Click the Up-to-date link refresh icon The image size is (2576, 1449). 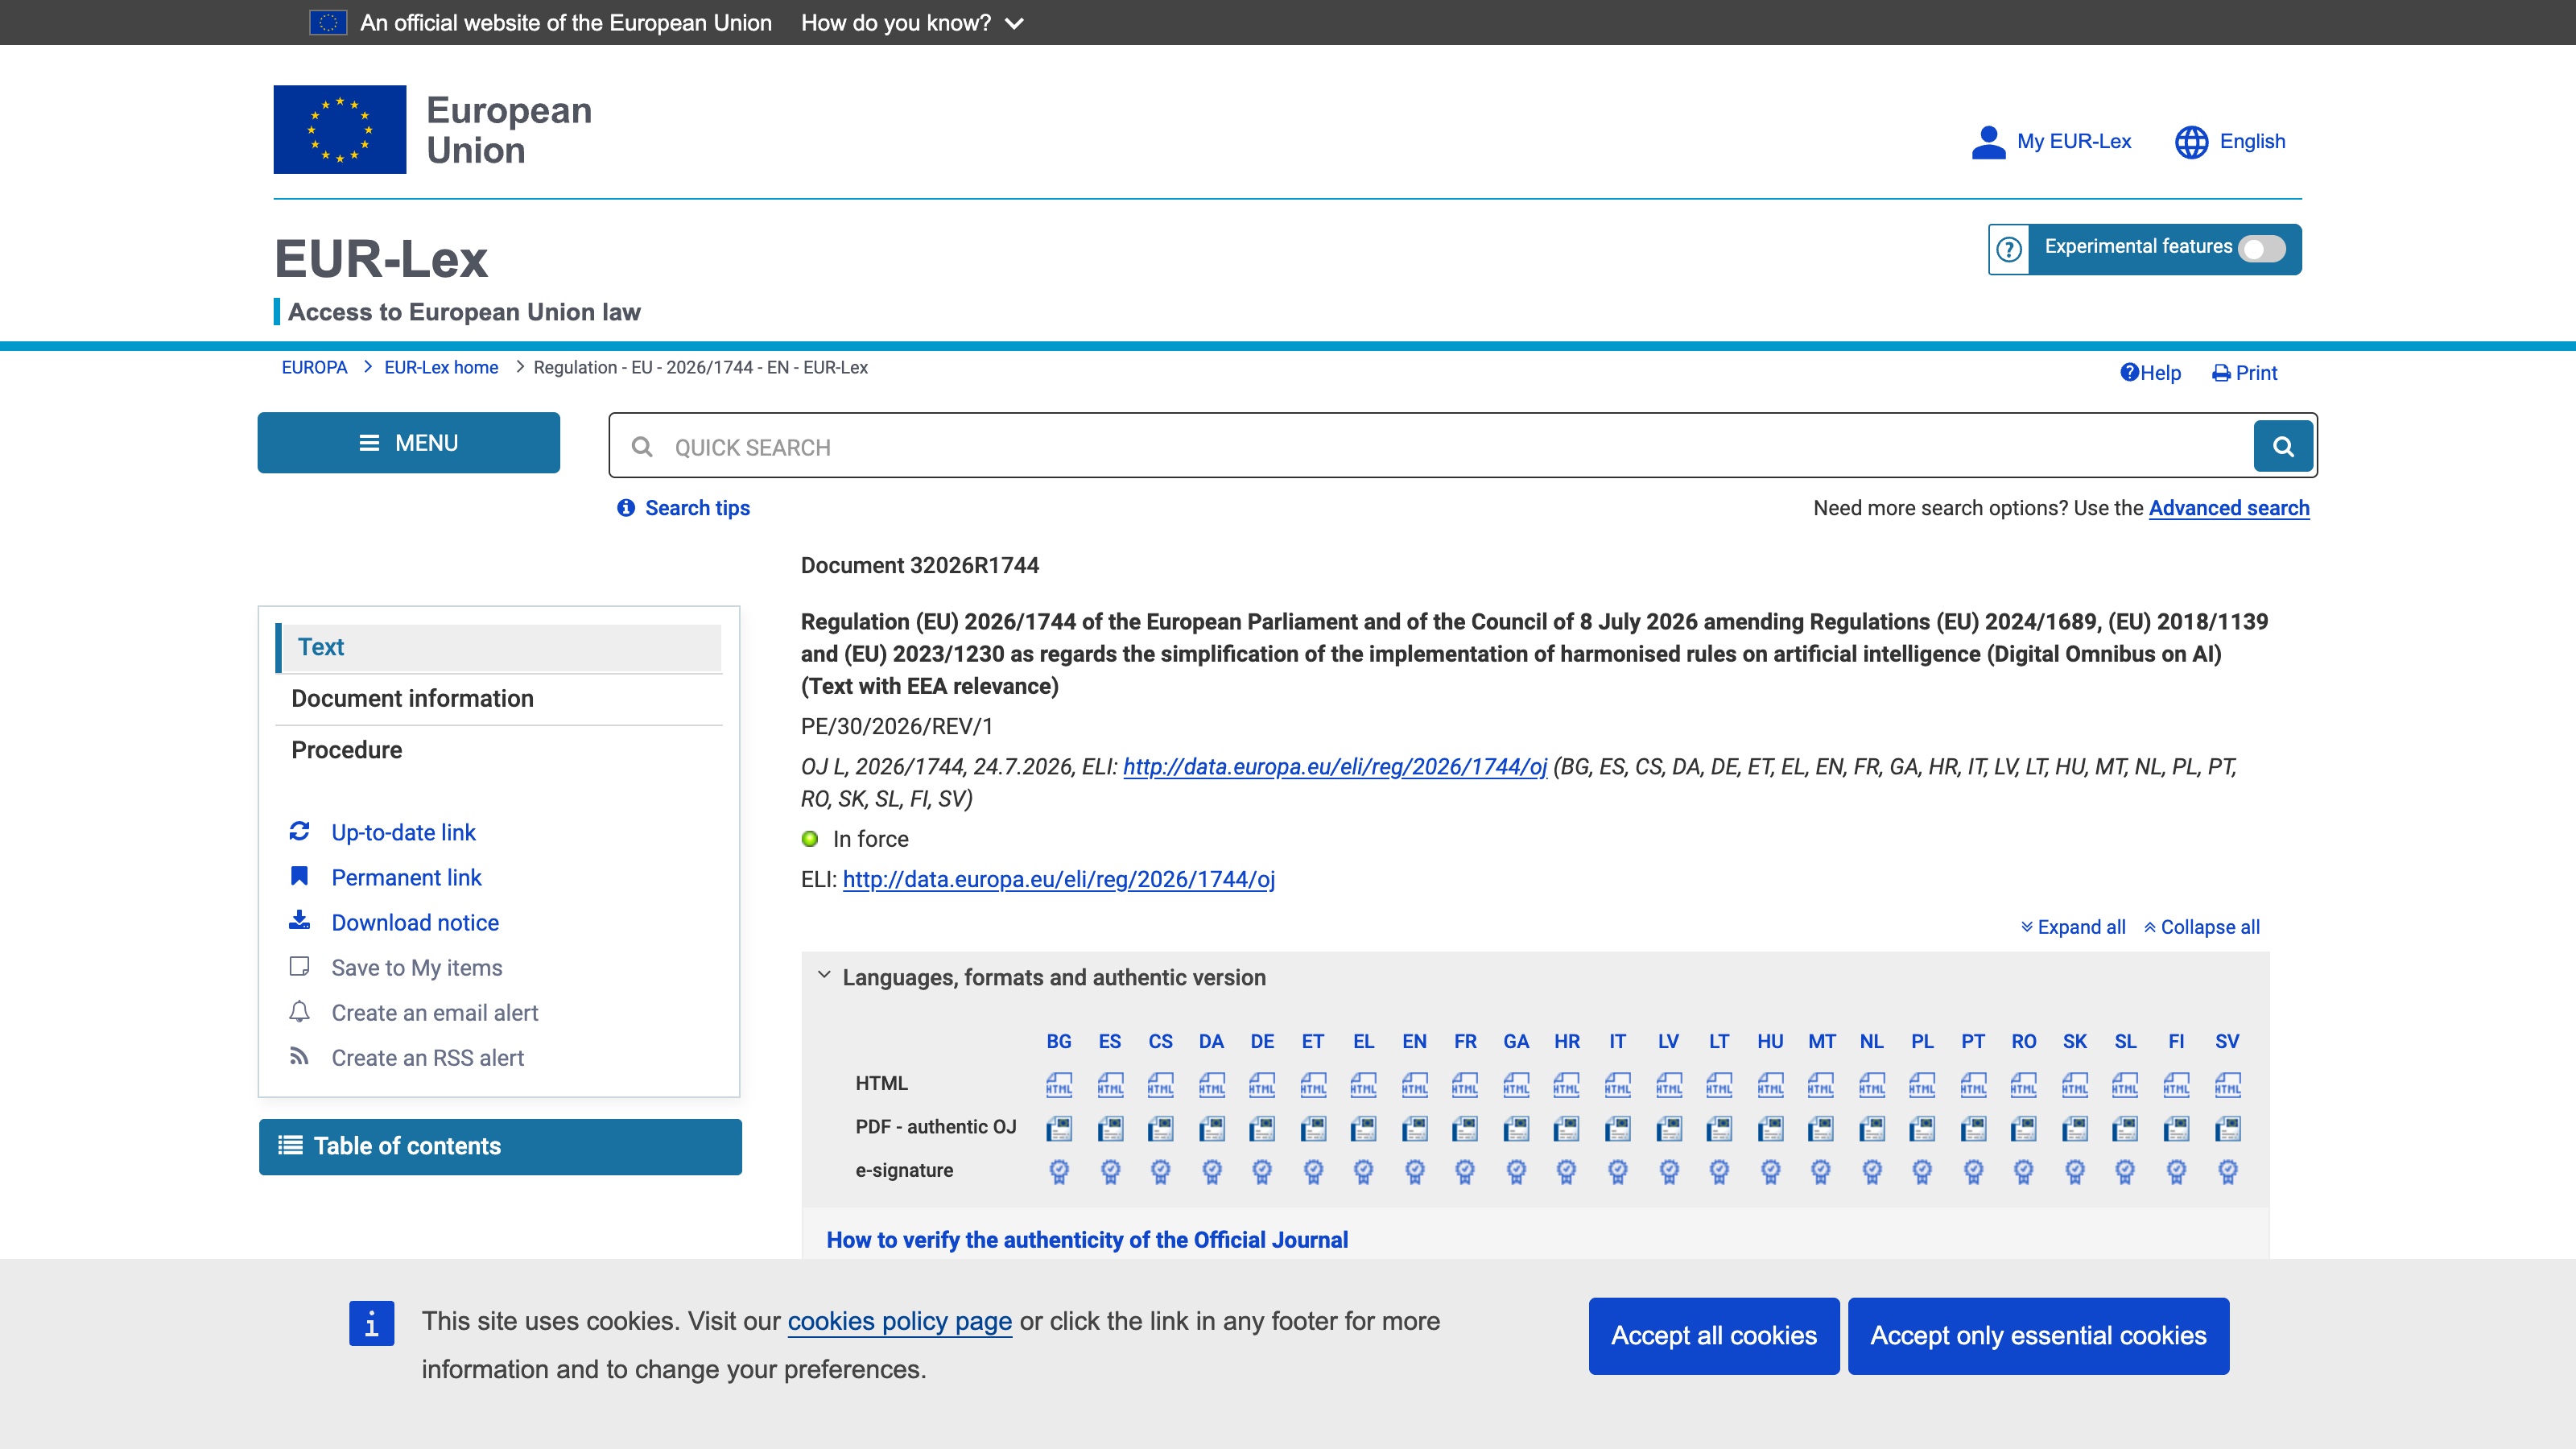(x=299, y=831)
